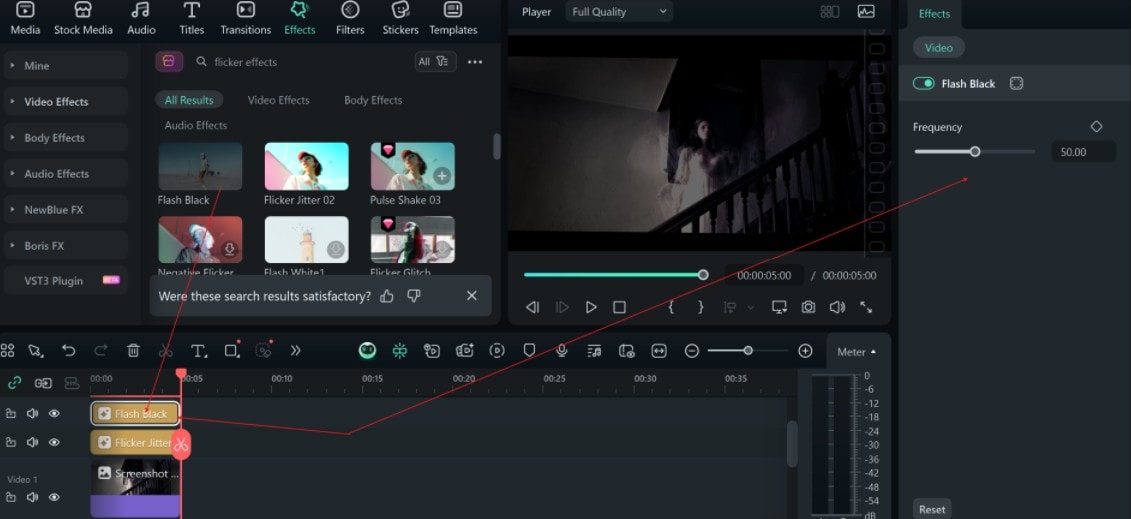Screen dimensions: 1131x519
Task: Enter fullscreen preview
Action: pyautogui.click(x=866, y=307)
